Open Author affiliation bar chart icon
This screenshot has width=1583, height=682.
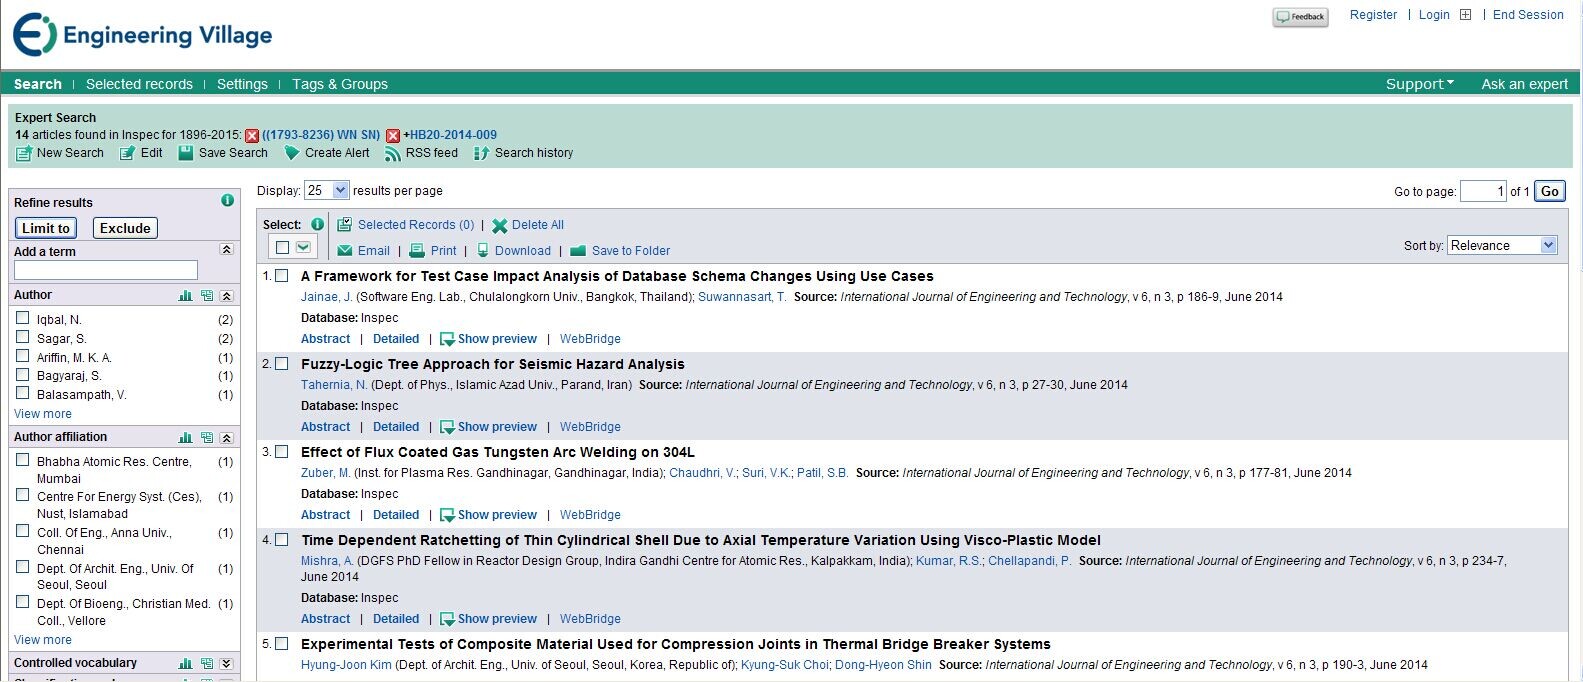[x=185, y=437]
